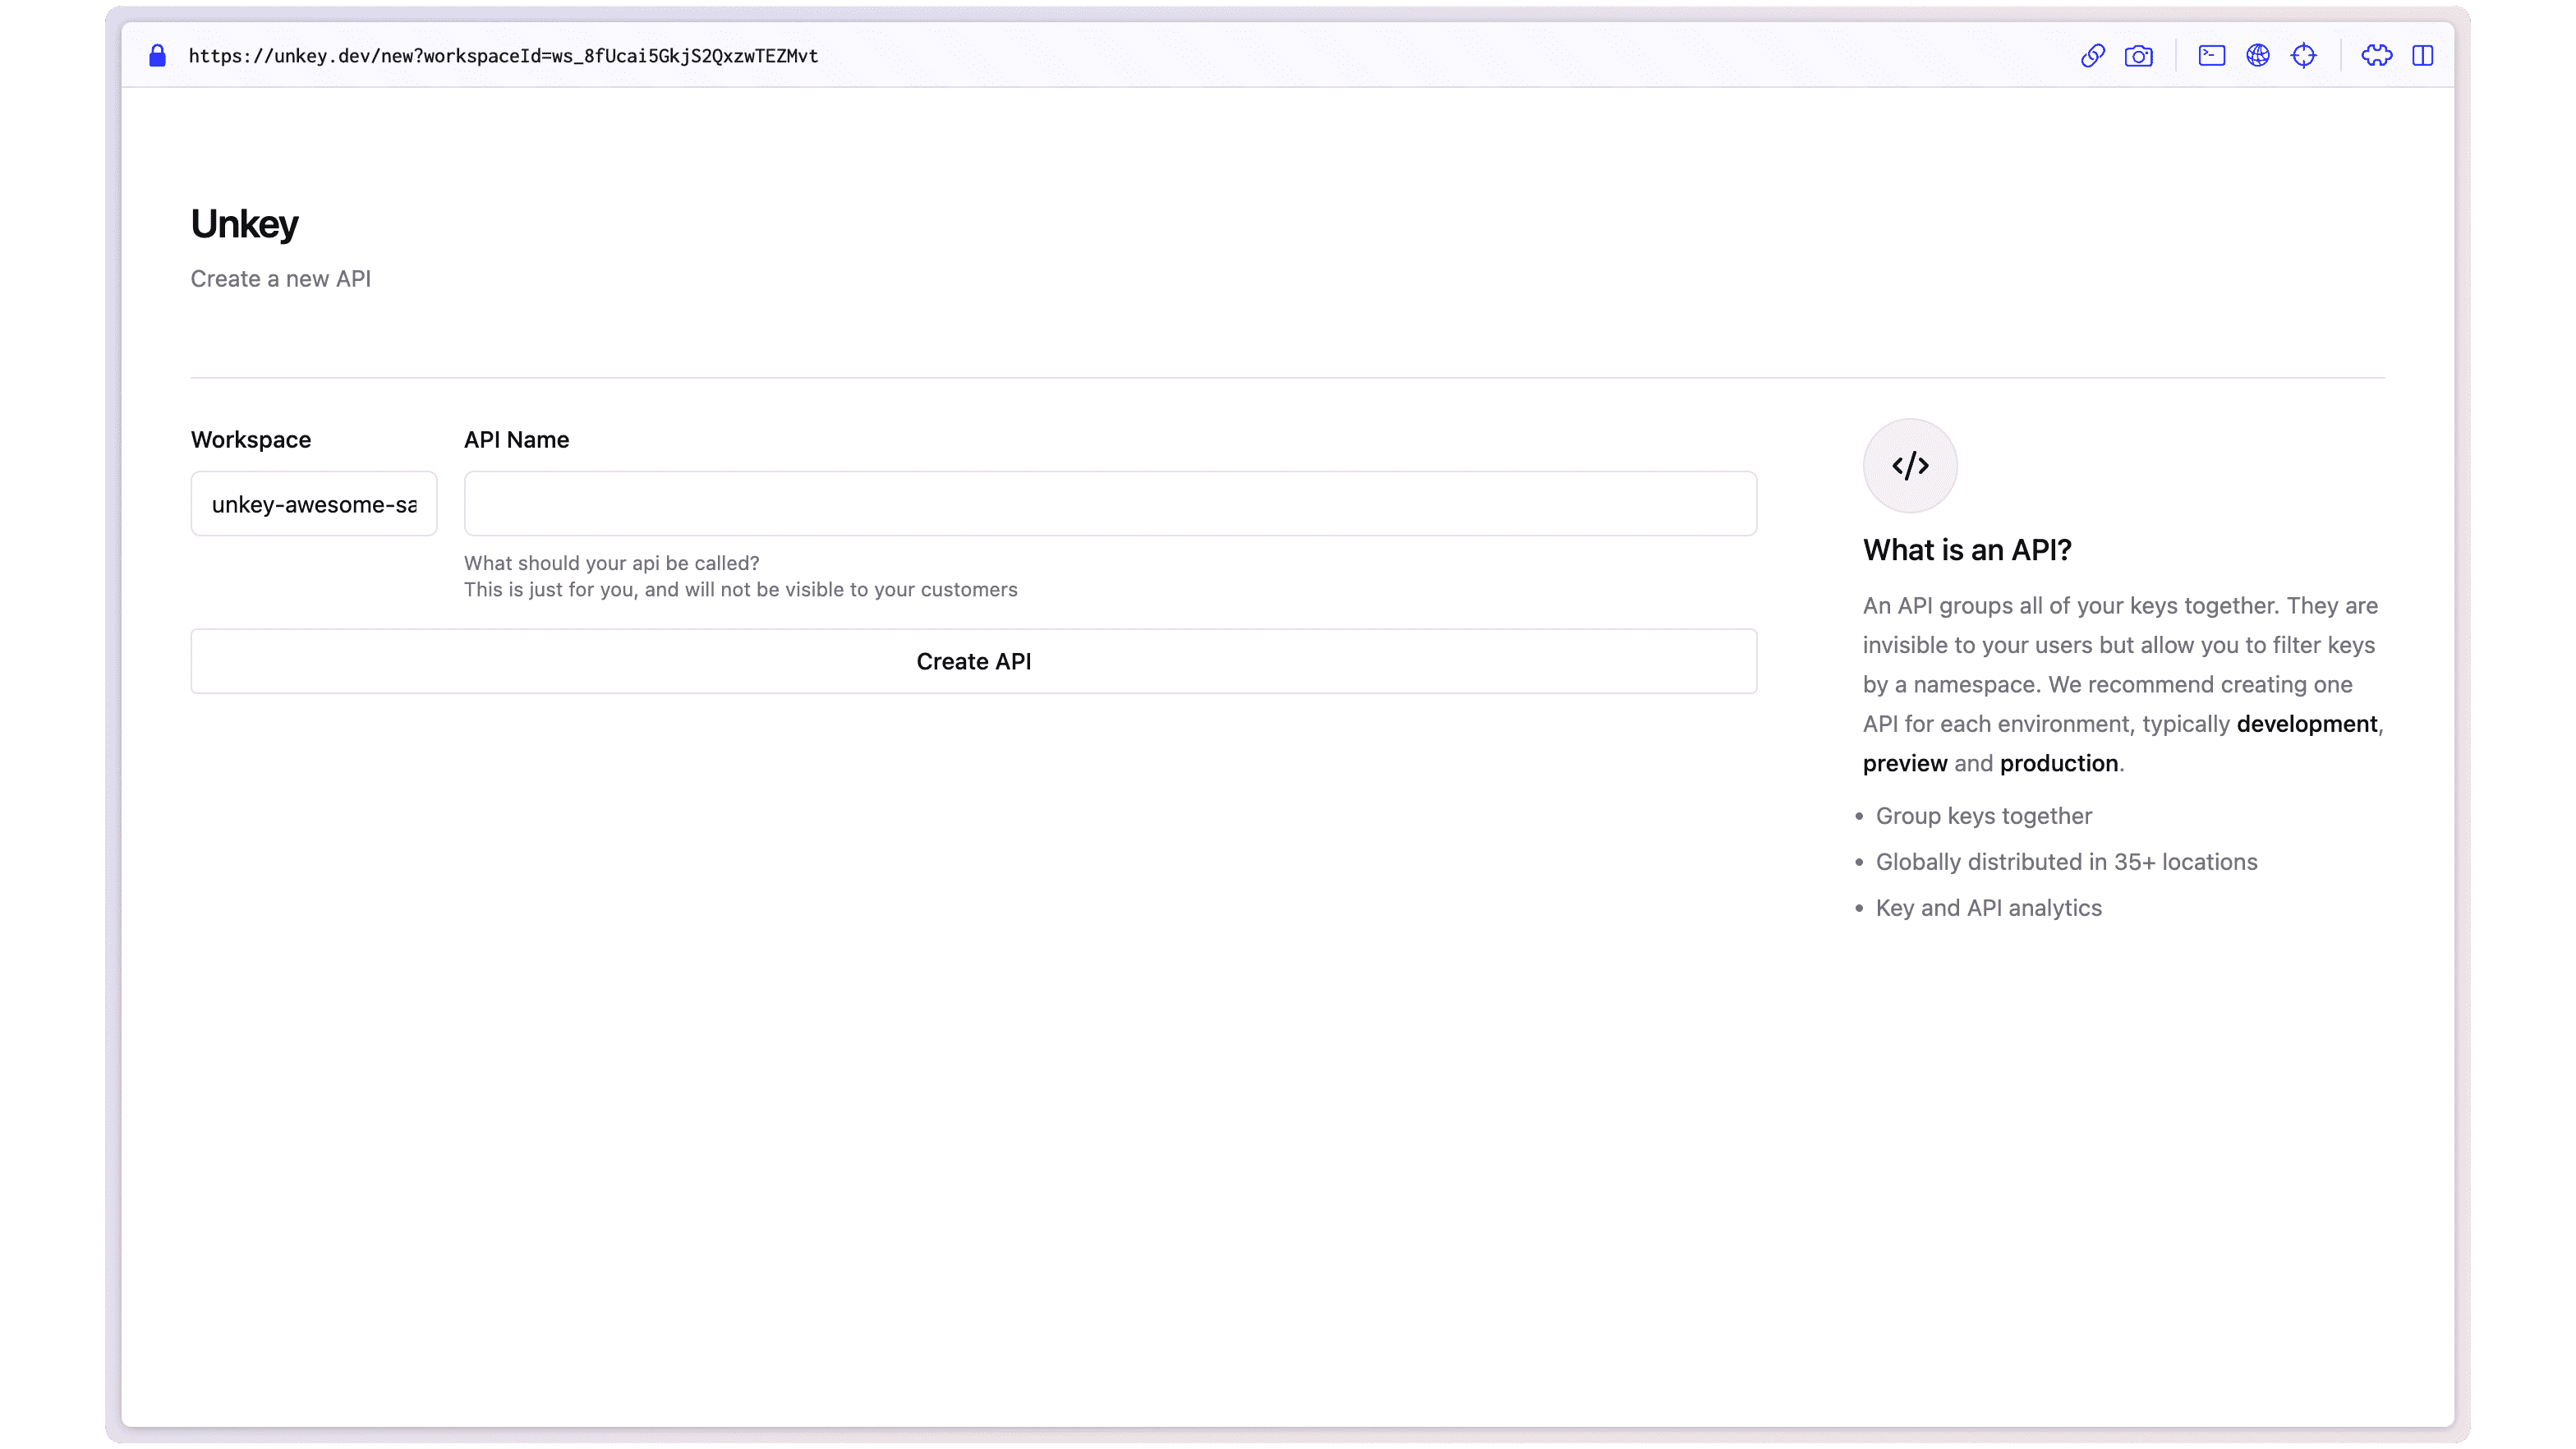The width and height of the screenshot is (2576, 1449).
Task: Open the terminal console icon
Action: click(x=2211, y=56)
